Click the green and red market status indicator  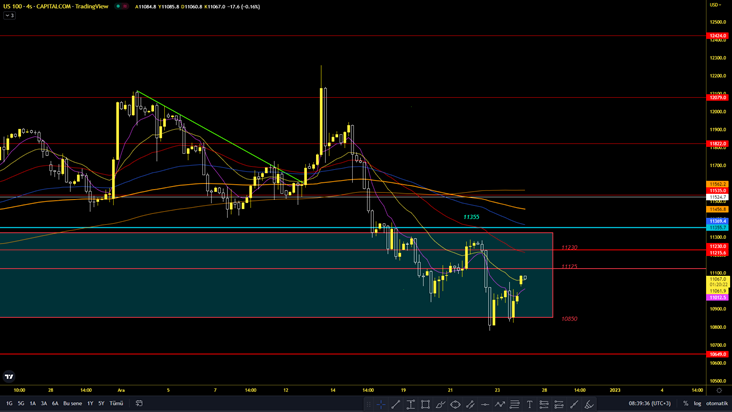pos(122,7)
